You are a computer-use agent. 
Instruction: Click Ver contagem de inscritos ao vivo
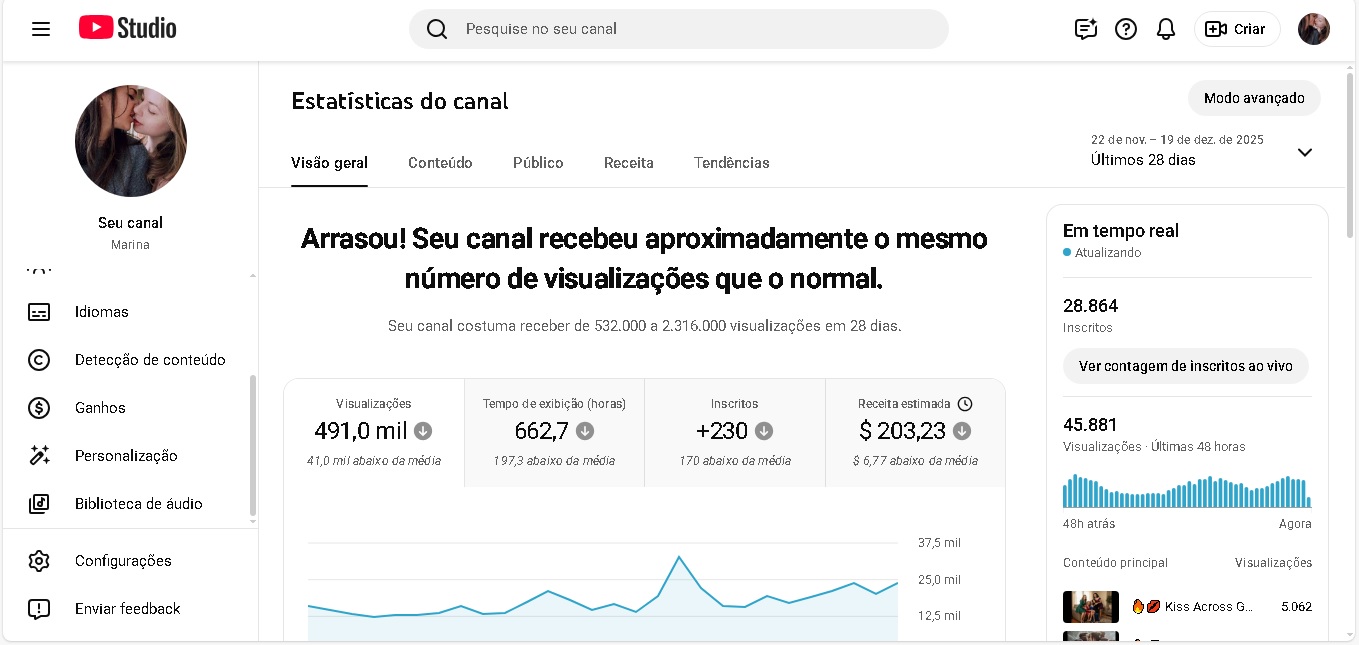[x=1185, y=366]
